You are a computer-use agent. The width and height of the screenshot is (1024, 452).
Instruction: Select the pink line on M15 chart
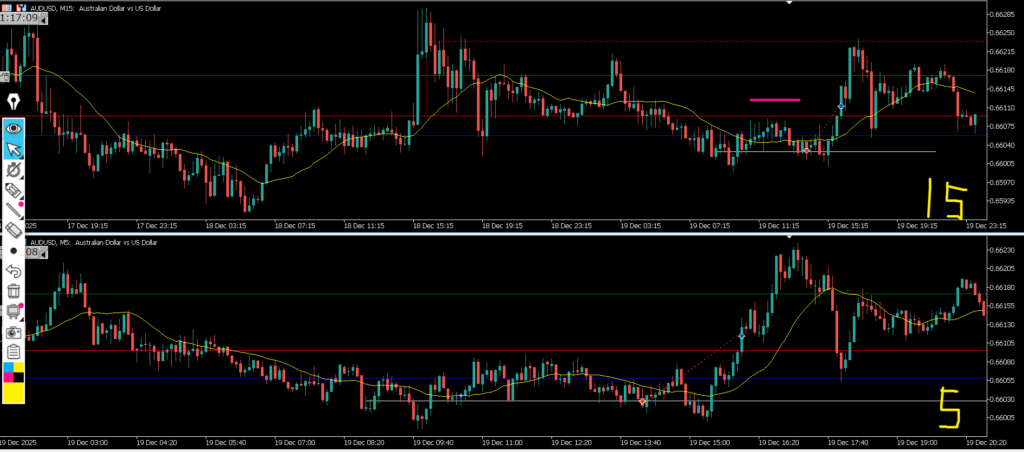[774, 100]
